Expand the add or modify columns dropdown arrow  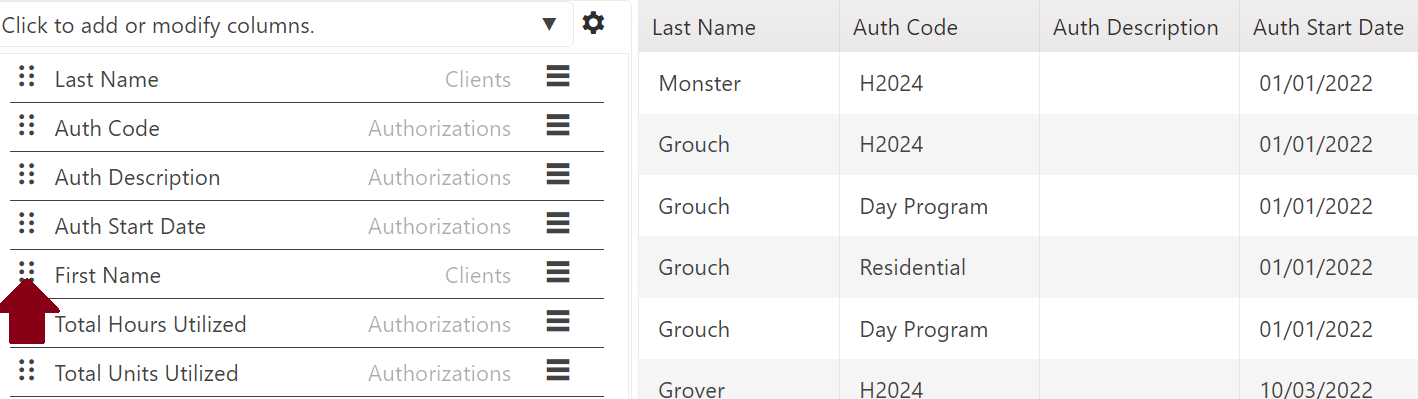coord(549,25)
